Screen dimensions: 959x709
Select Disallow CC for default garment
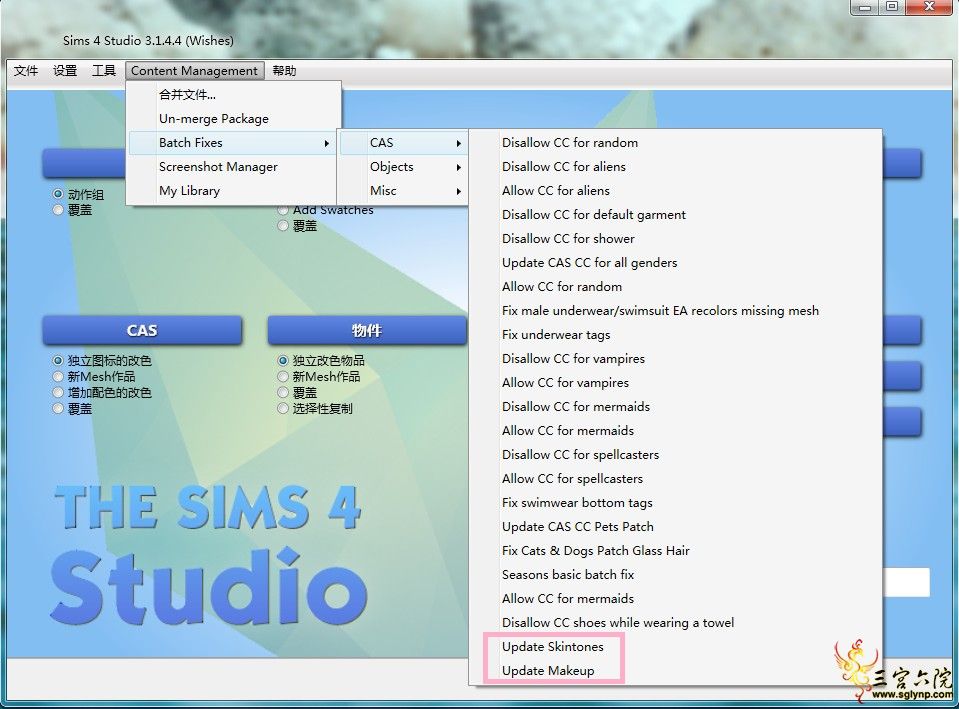(676, 215)
